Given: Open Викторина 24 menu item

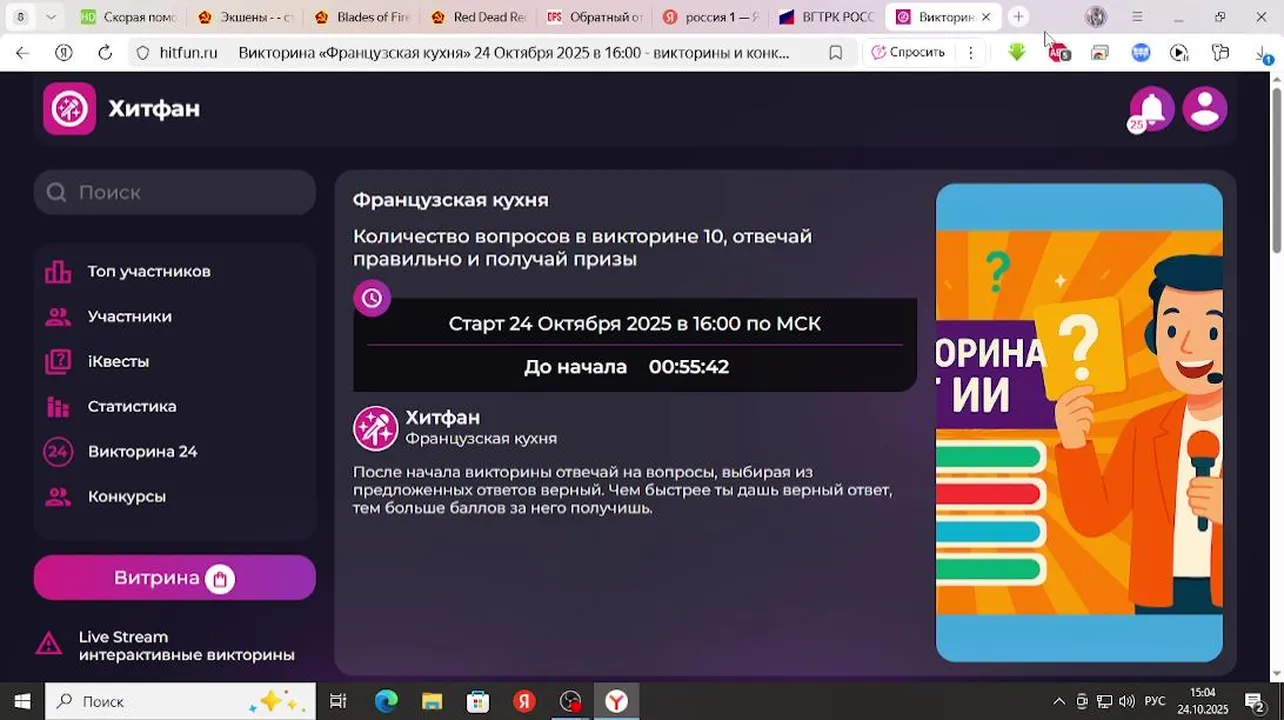Looking at the screenshot, I should (x=143, y=451).
